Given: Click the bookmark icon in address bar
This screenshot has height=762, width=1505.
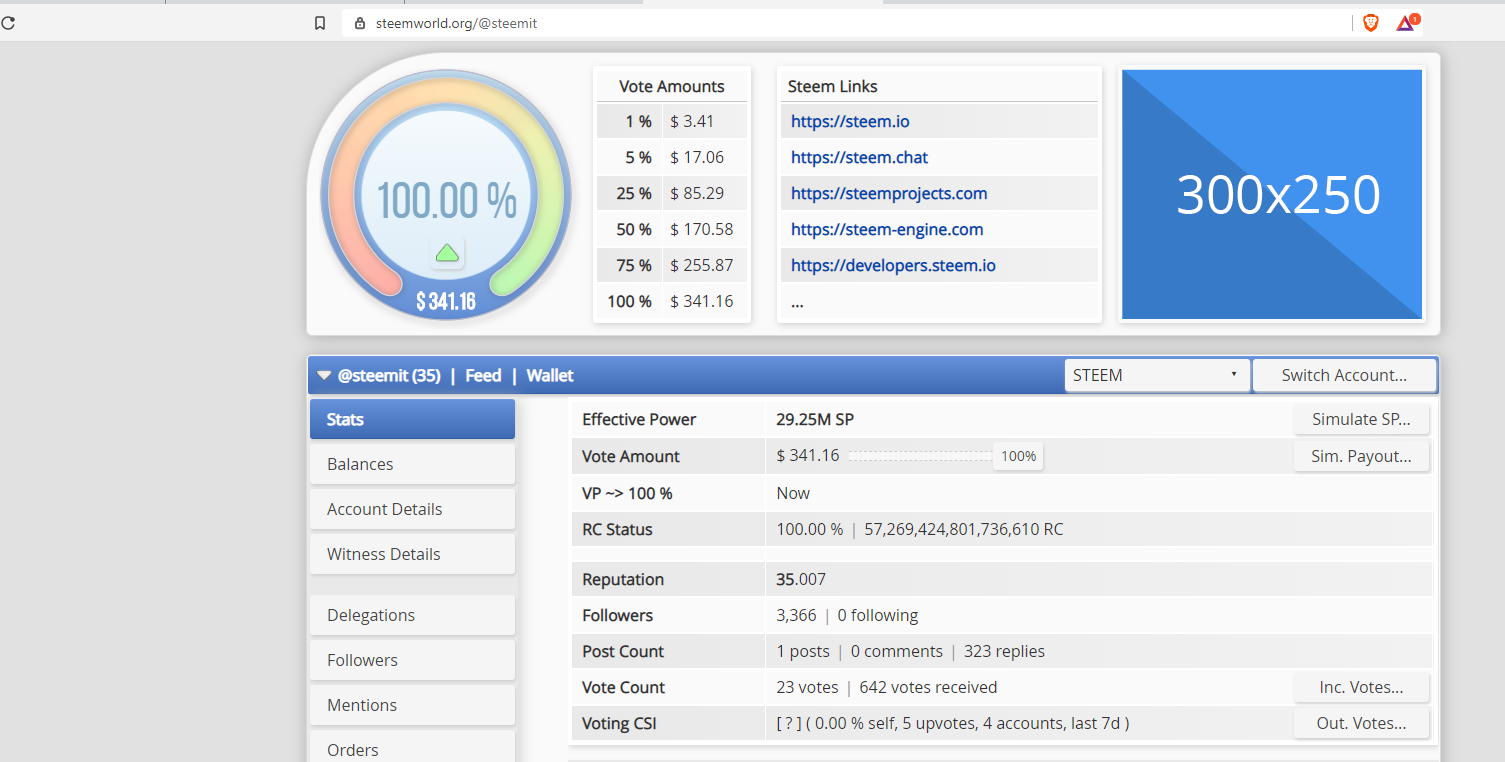Looking at the screenshot, I should [320, 23].
